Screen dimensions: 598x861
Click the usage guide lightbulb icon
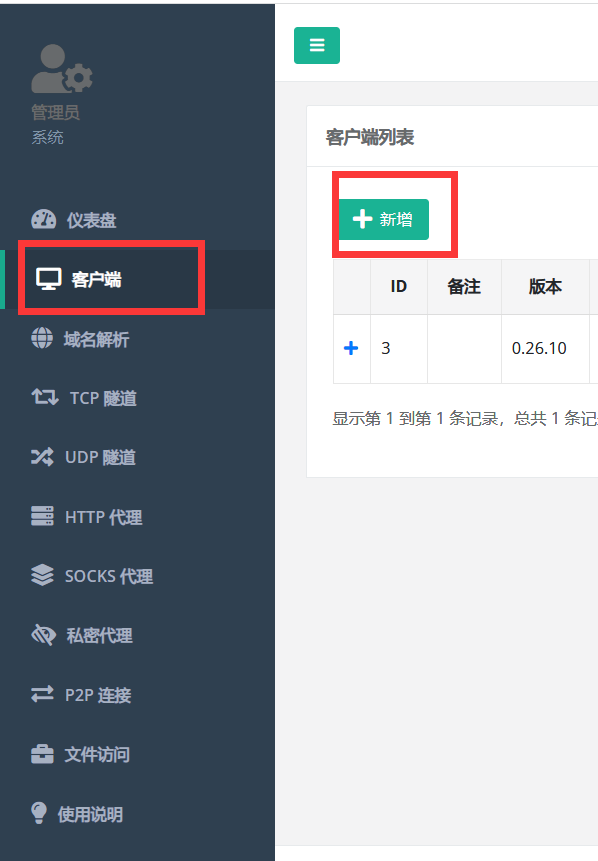39,813
